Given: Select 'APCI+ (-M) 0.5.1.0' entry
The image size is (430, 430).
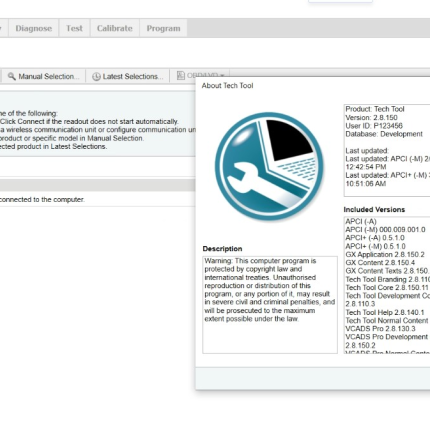Looking at the screenshot, I should point(375,246).
